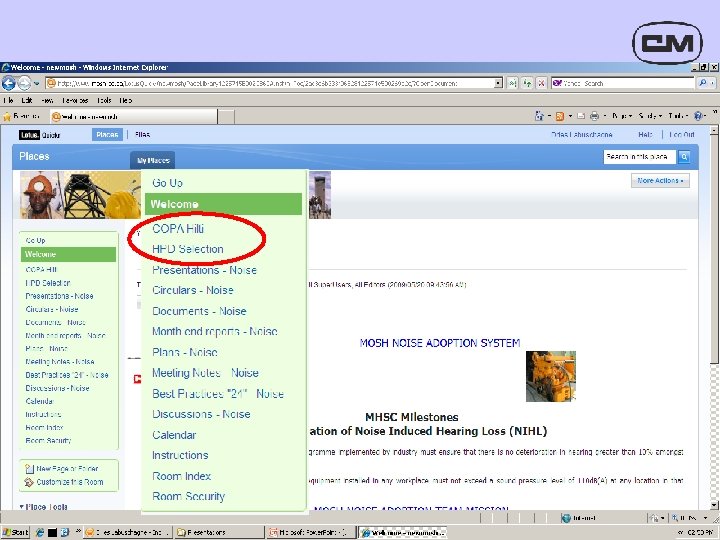720x540 pixels.
Task: Switch to the Places tab
Action: coord(107,135)
